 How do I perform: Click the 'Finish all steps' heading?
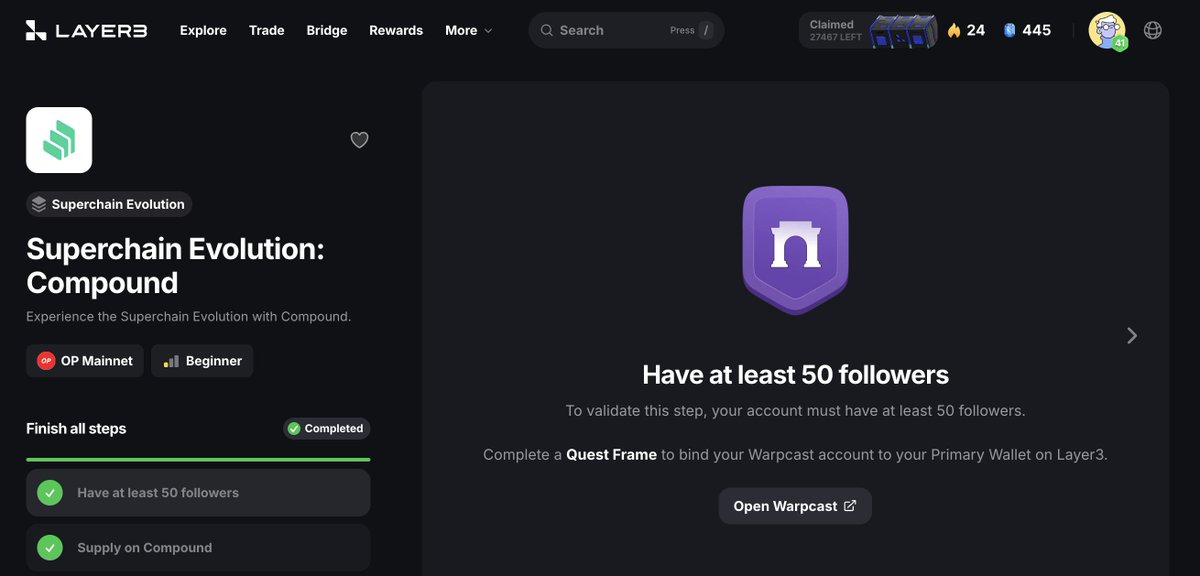pos(76,428)
